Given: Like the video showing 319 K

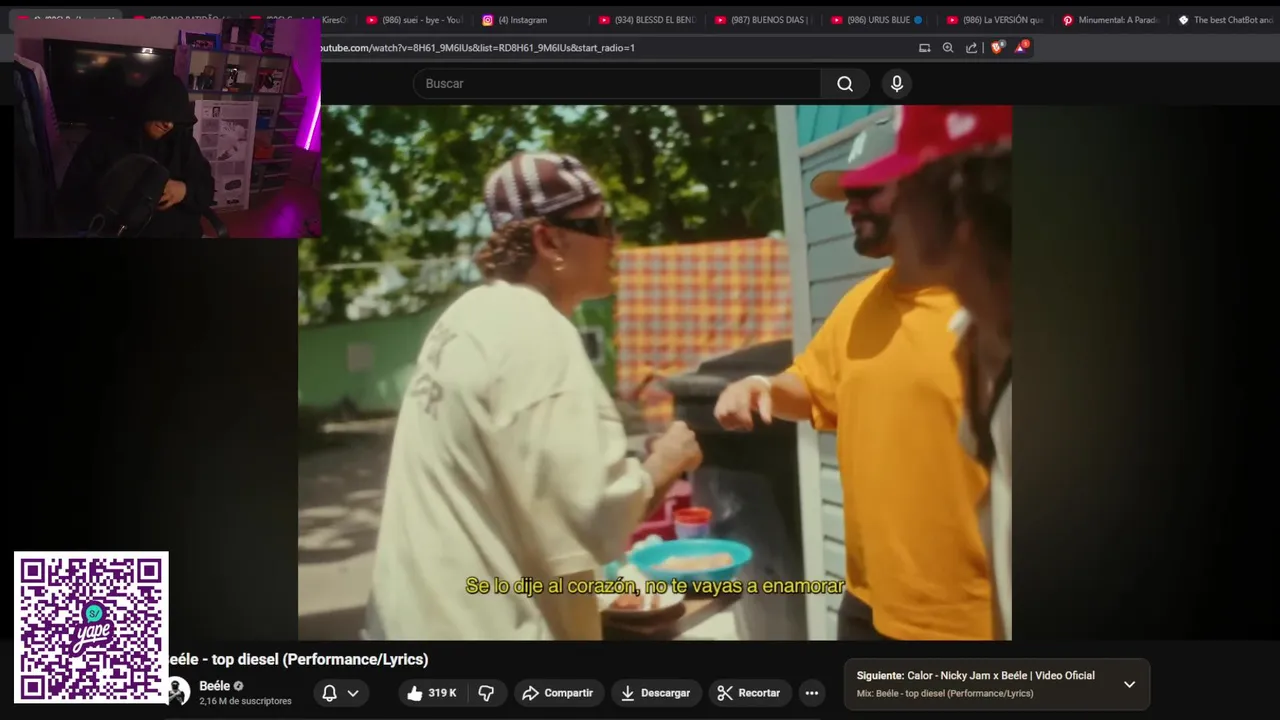Looking at the screenshot, I should click(431, 693).
